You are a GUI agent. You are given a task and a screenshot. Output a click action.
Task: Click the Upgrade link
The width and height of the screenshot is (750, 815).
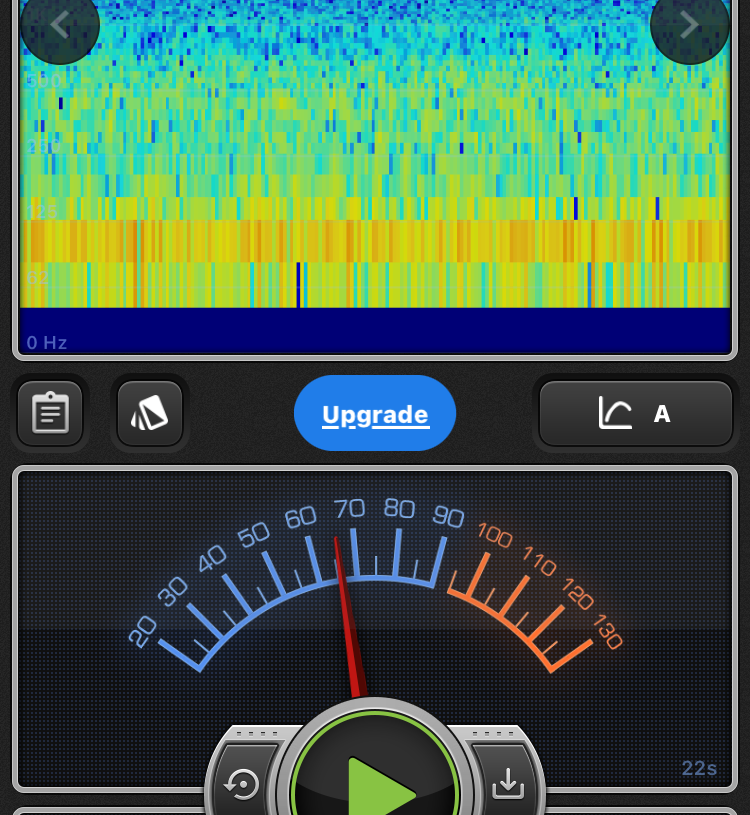click(x=375, y=414)
